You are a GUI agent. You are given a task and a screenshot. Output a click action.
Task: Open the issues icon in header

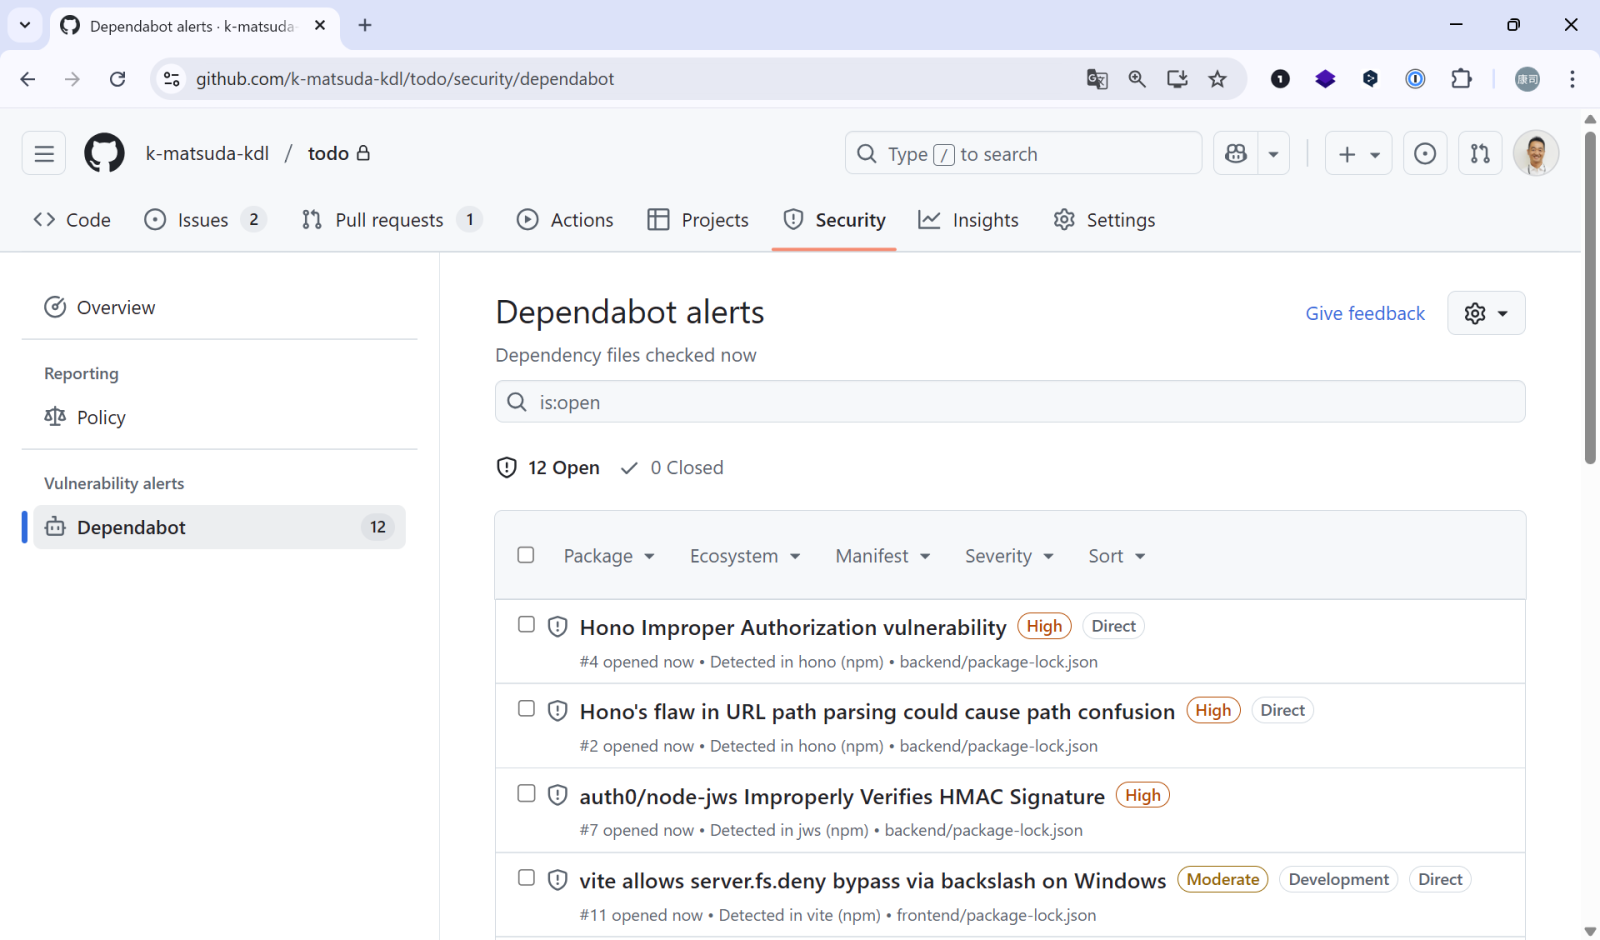tap(1425, 154)
